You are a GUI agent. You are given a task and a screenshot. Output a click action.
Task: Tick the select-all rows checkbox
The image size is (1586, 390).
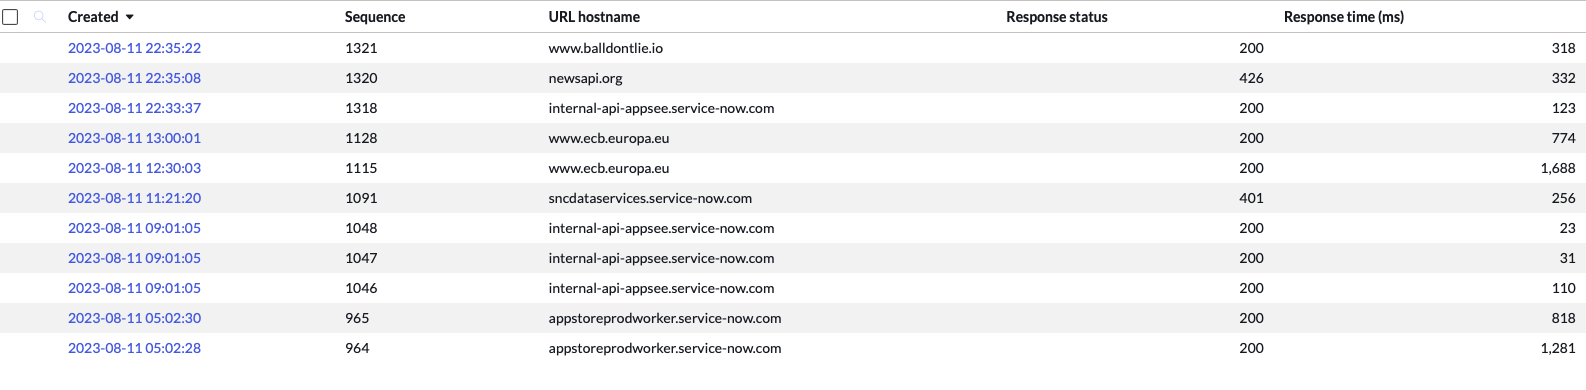[10, 17]
